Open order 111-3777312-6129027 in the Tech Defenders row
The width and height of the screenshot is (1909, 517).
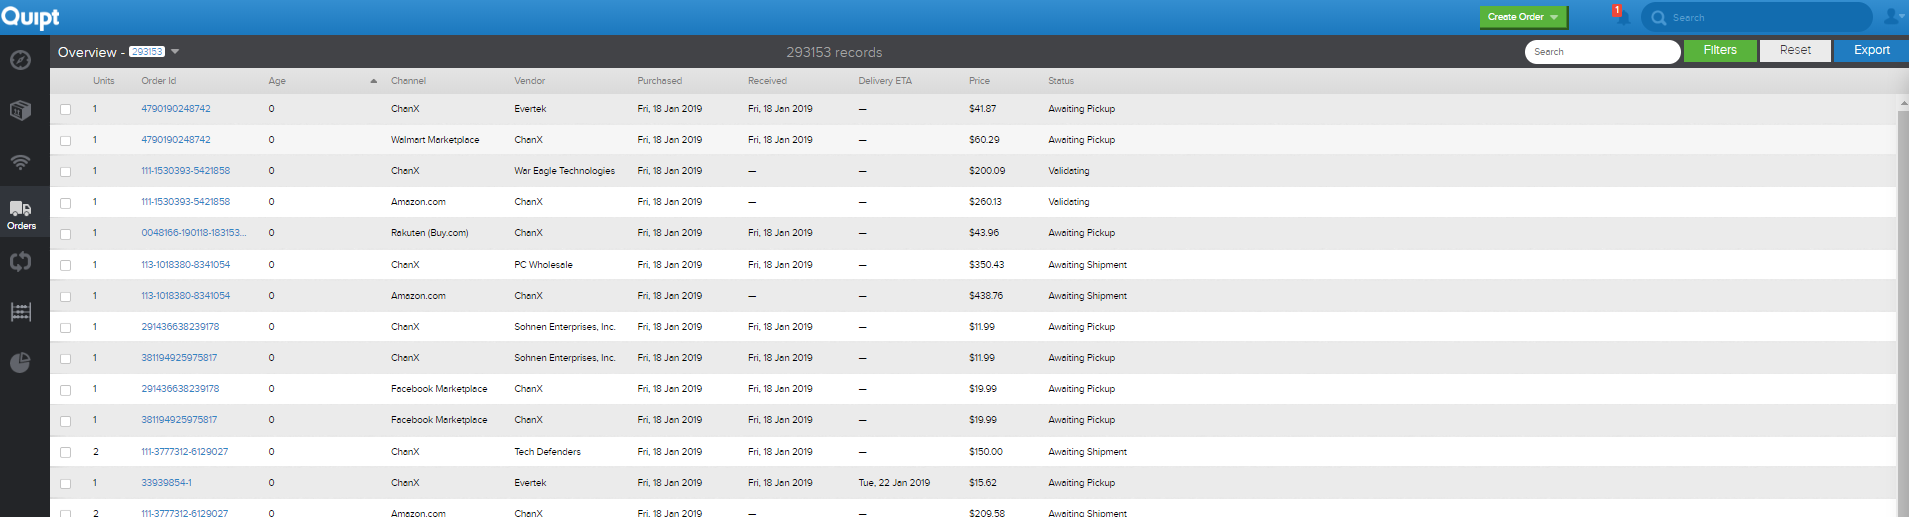tap(184, 452)
